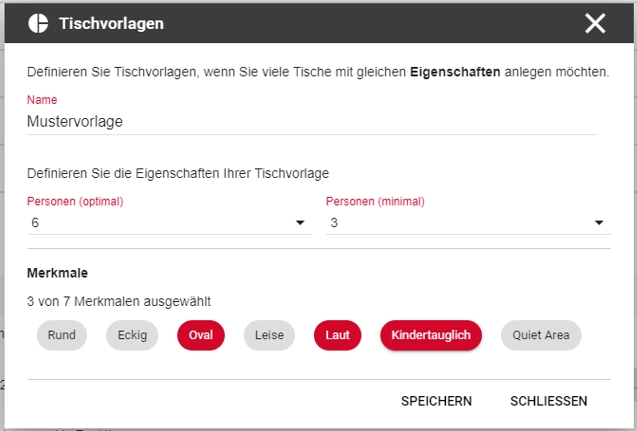Click the Merkmale section heading
This screenshot has width=637, height=431.
coord(57,273)
